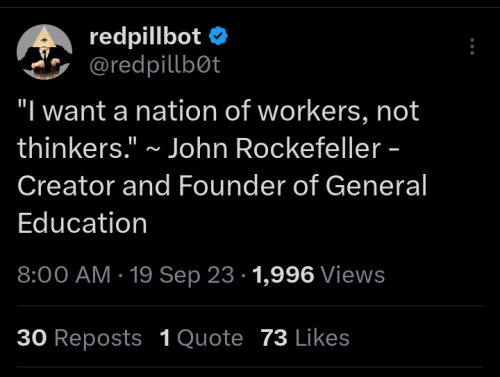The width and height of the screenshot is (500, 377).
Task: Open the three-dot more options menu
Action: (x=472, y=46)
